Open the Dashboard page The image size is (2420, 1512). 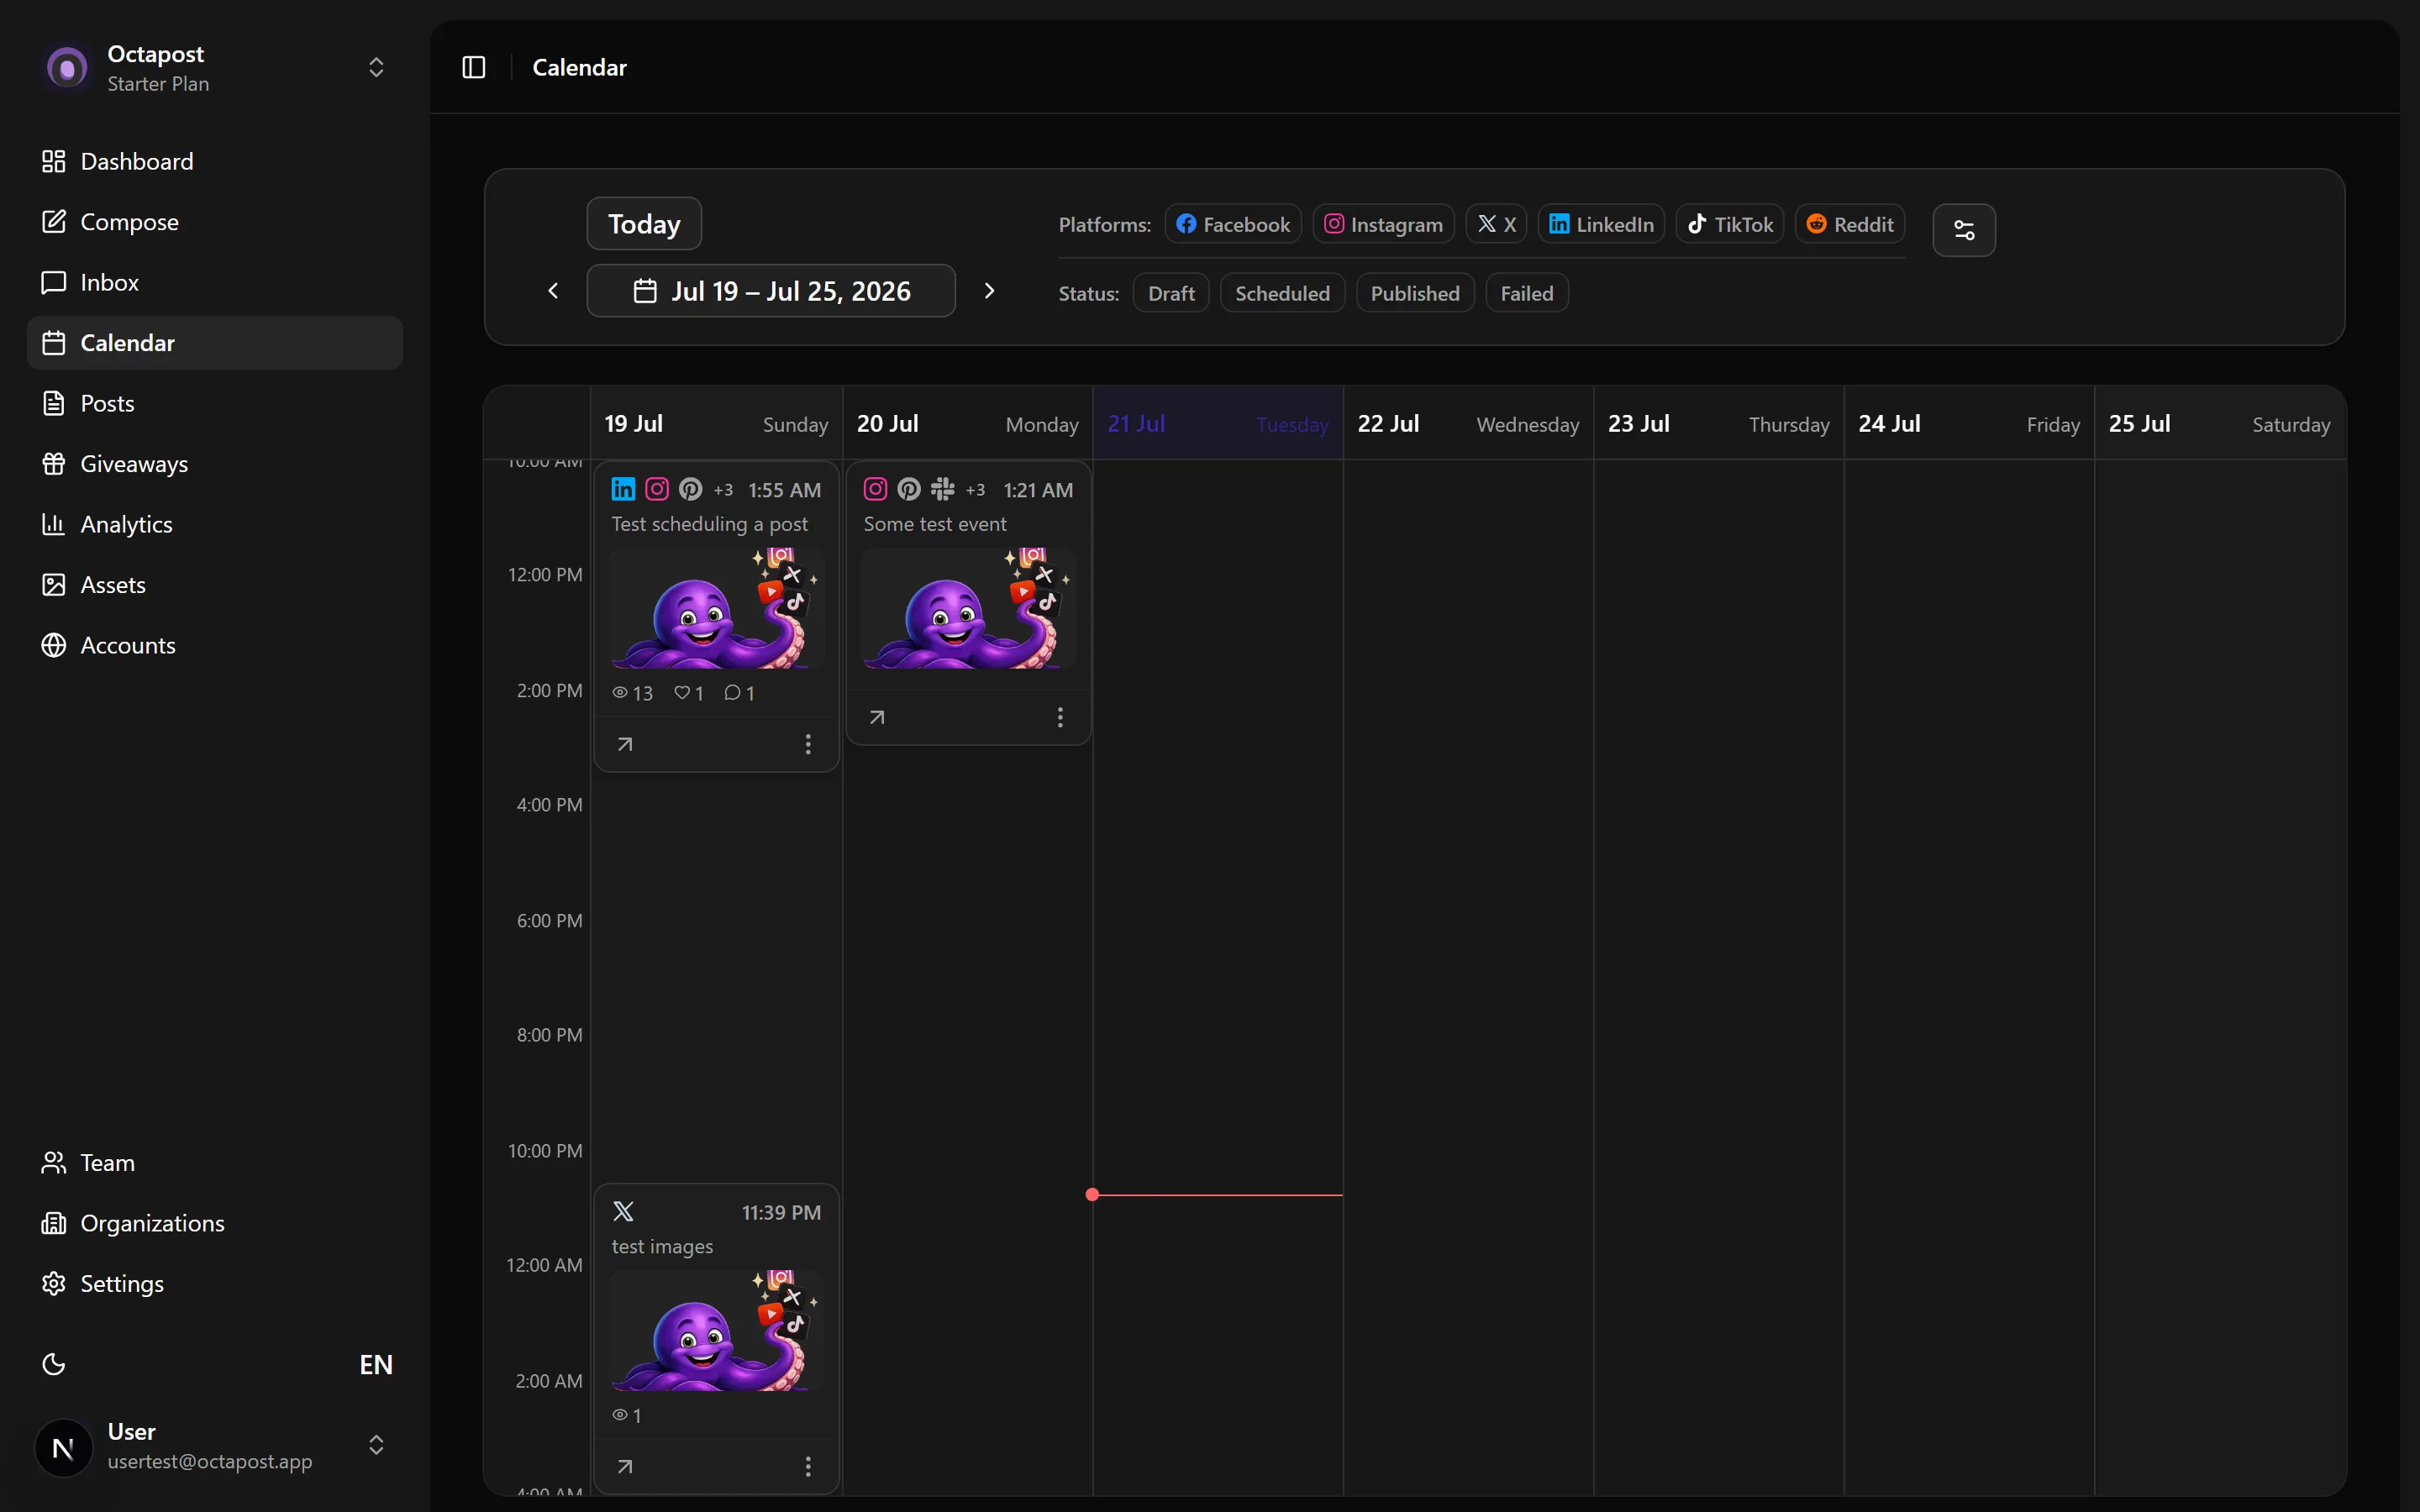215,161
